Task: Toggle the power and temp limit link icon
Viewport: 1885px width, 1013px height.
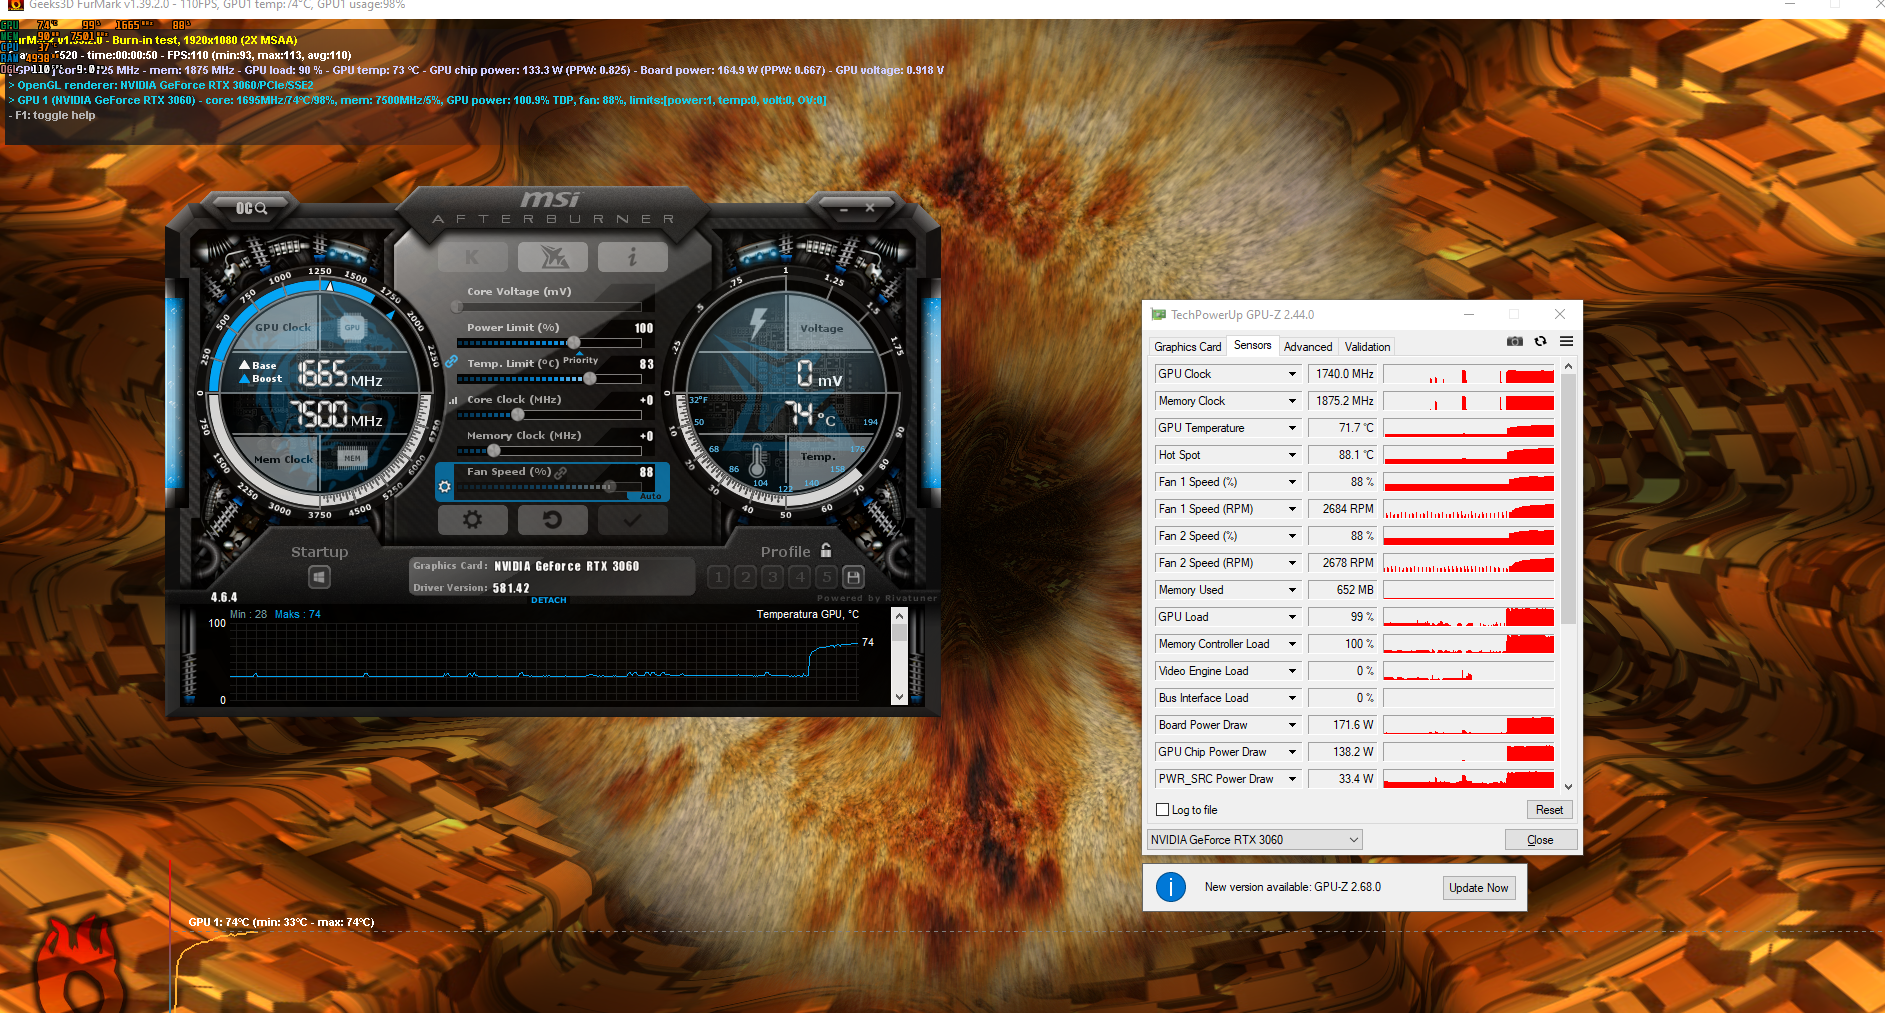Action: 452,361
